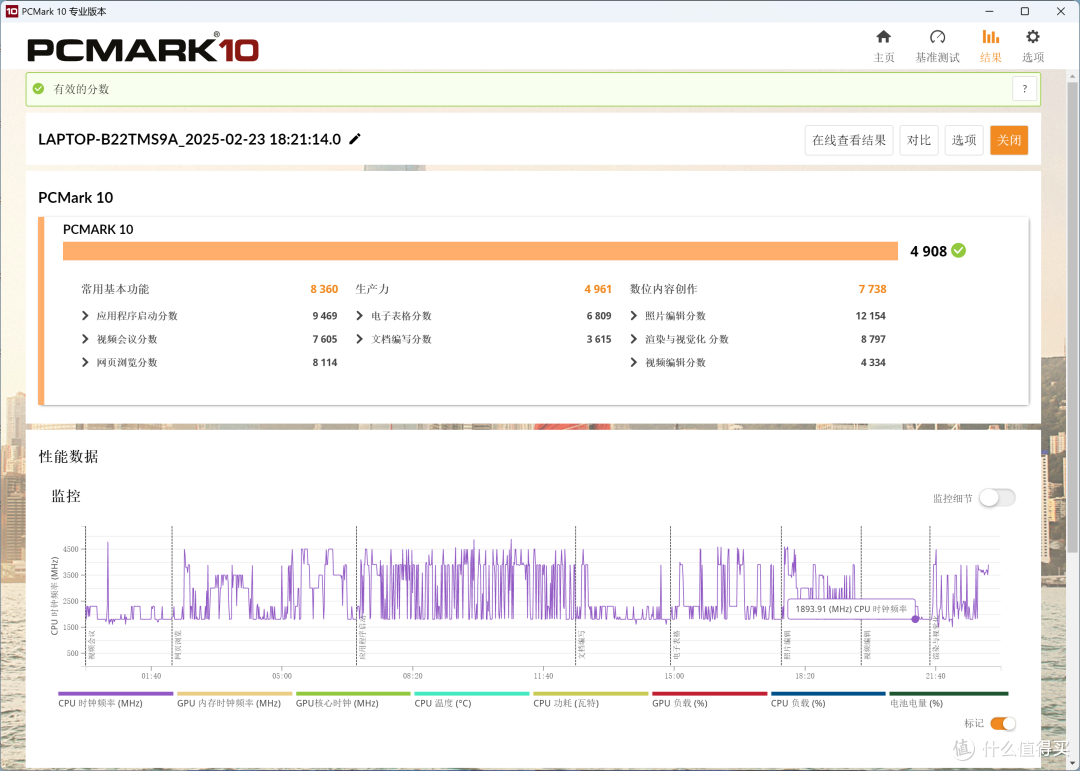The width and height of the screenshot is (1080, 771).
Task: Select CPU 负载 (%) legend
Action: click(828, 700)
